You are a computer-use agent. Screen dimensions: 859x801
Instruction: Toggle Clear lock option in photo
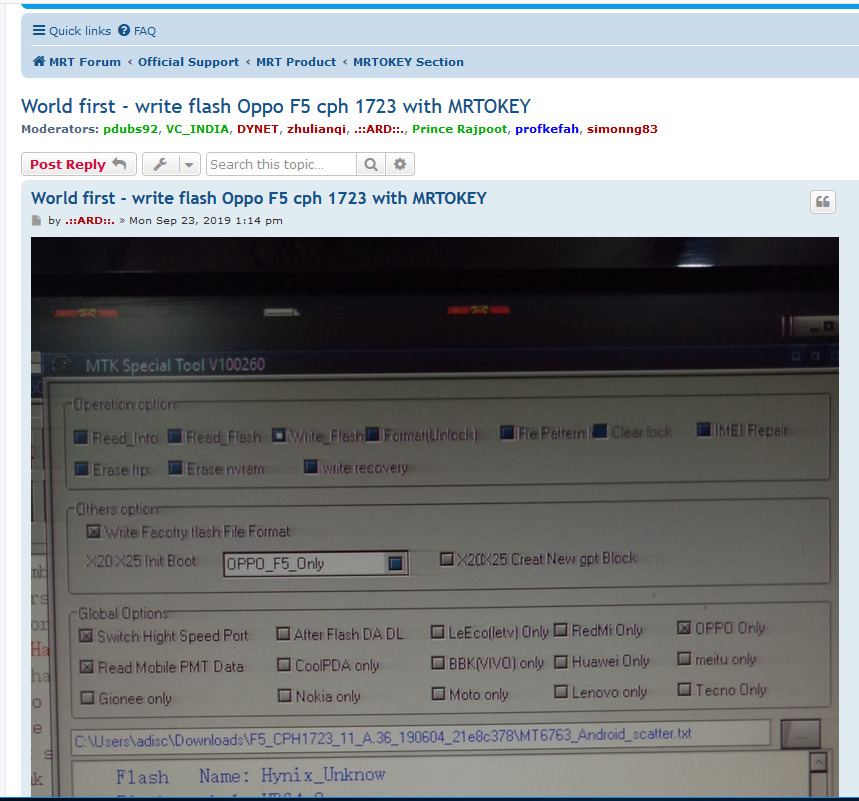click(600, 431)
